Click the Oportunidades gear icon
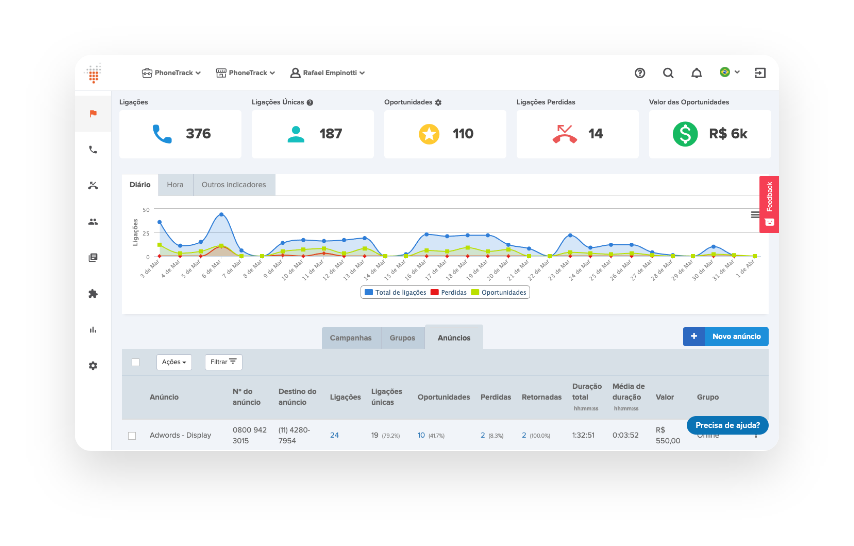 click(x=438, y=102)
